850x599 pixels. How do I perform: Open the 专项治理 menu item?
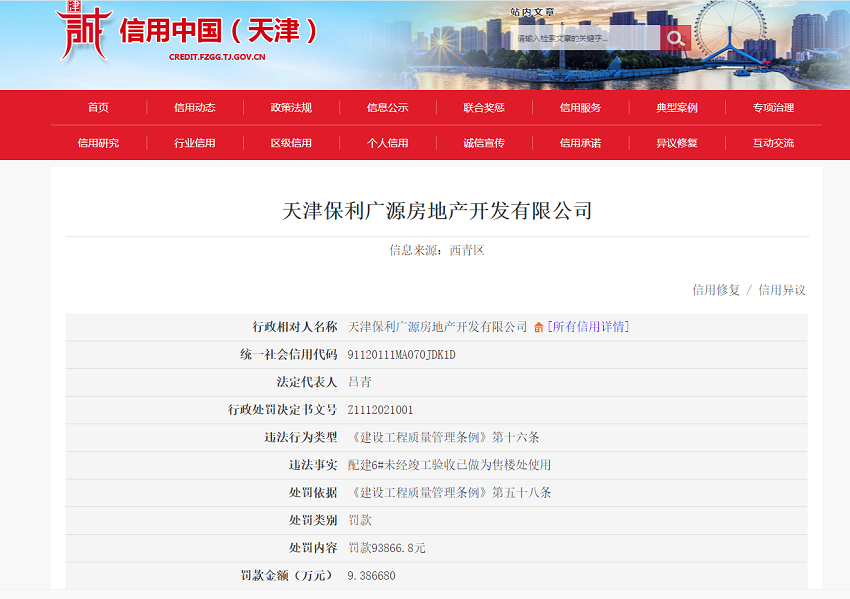click(x=774, y=108)
